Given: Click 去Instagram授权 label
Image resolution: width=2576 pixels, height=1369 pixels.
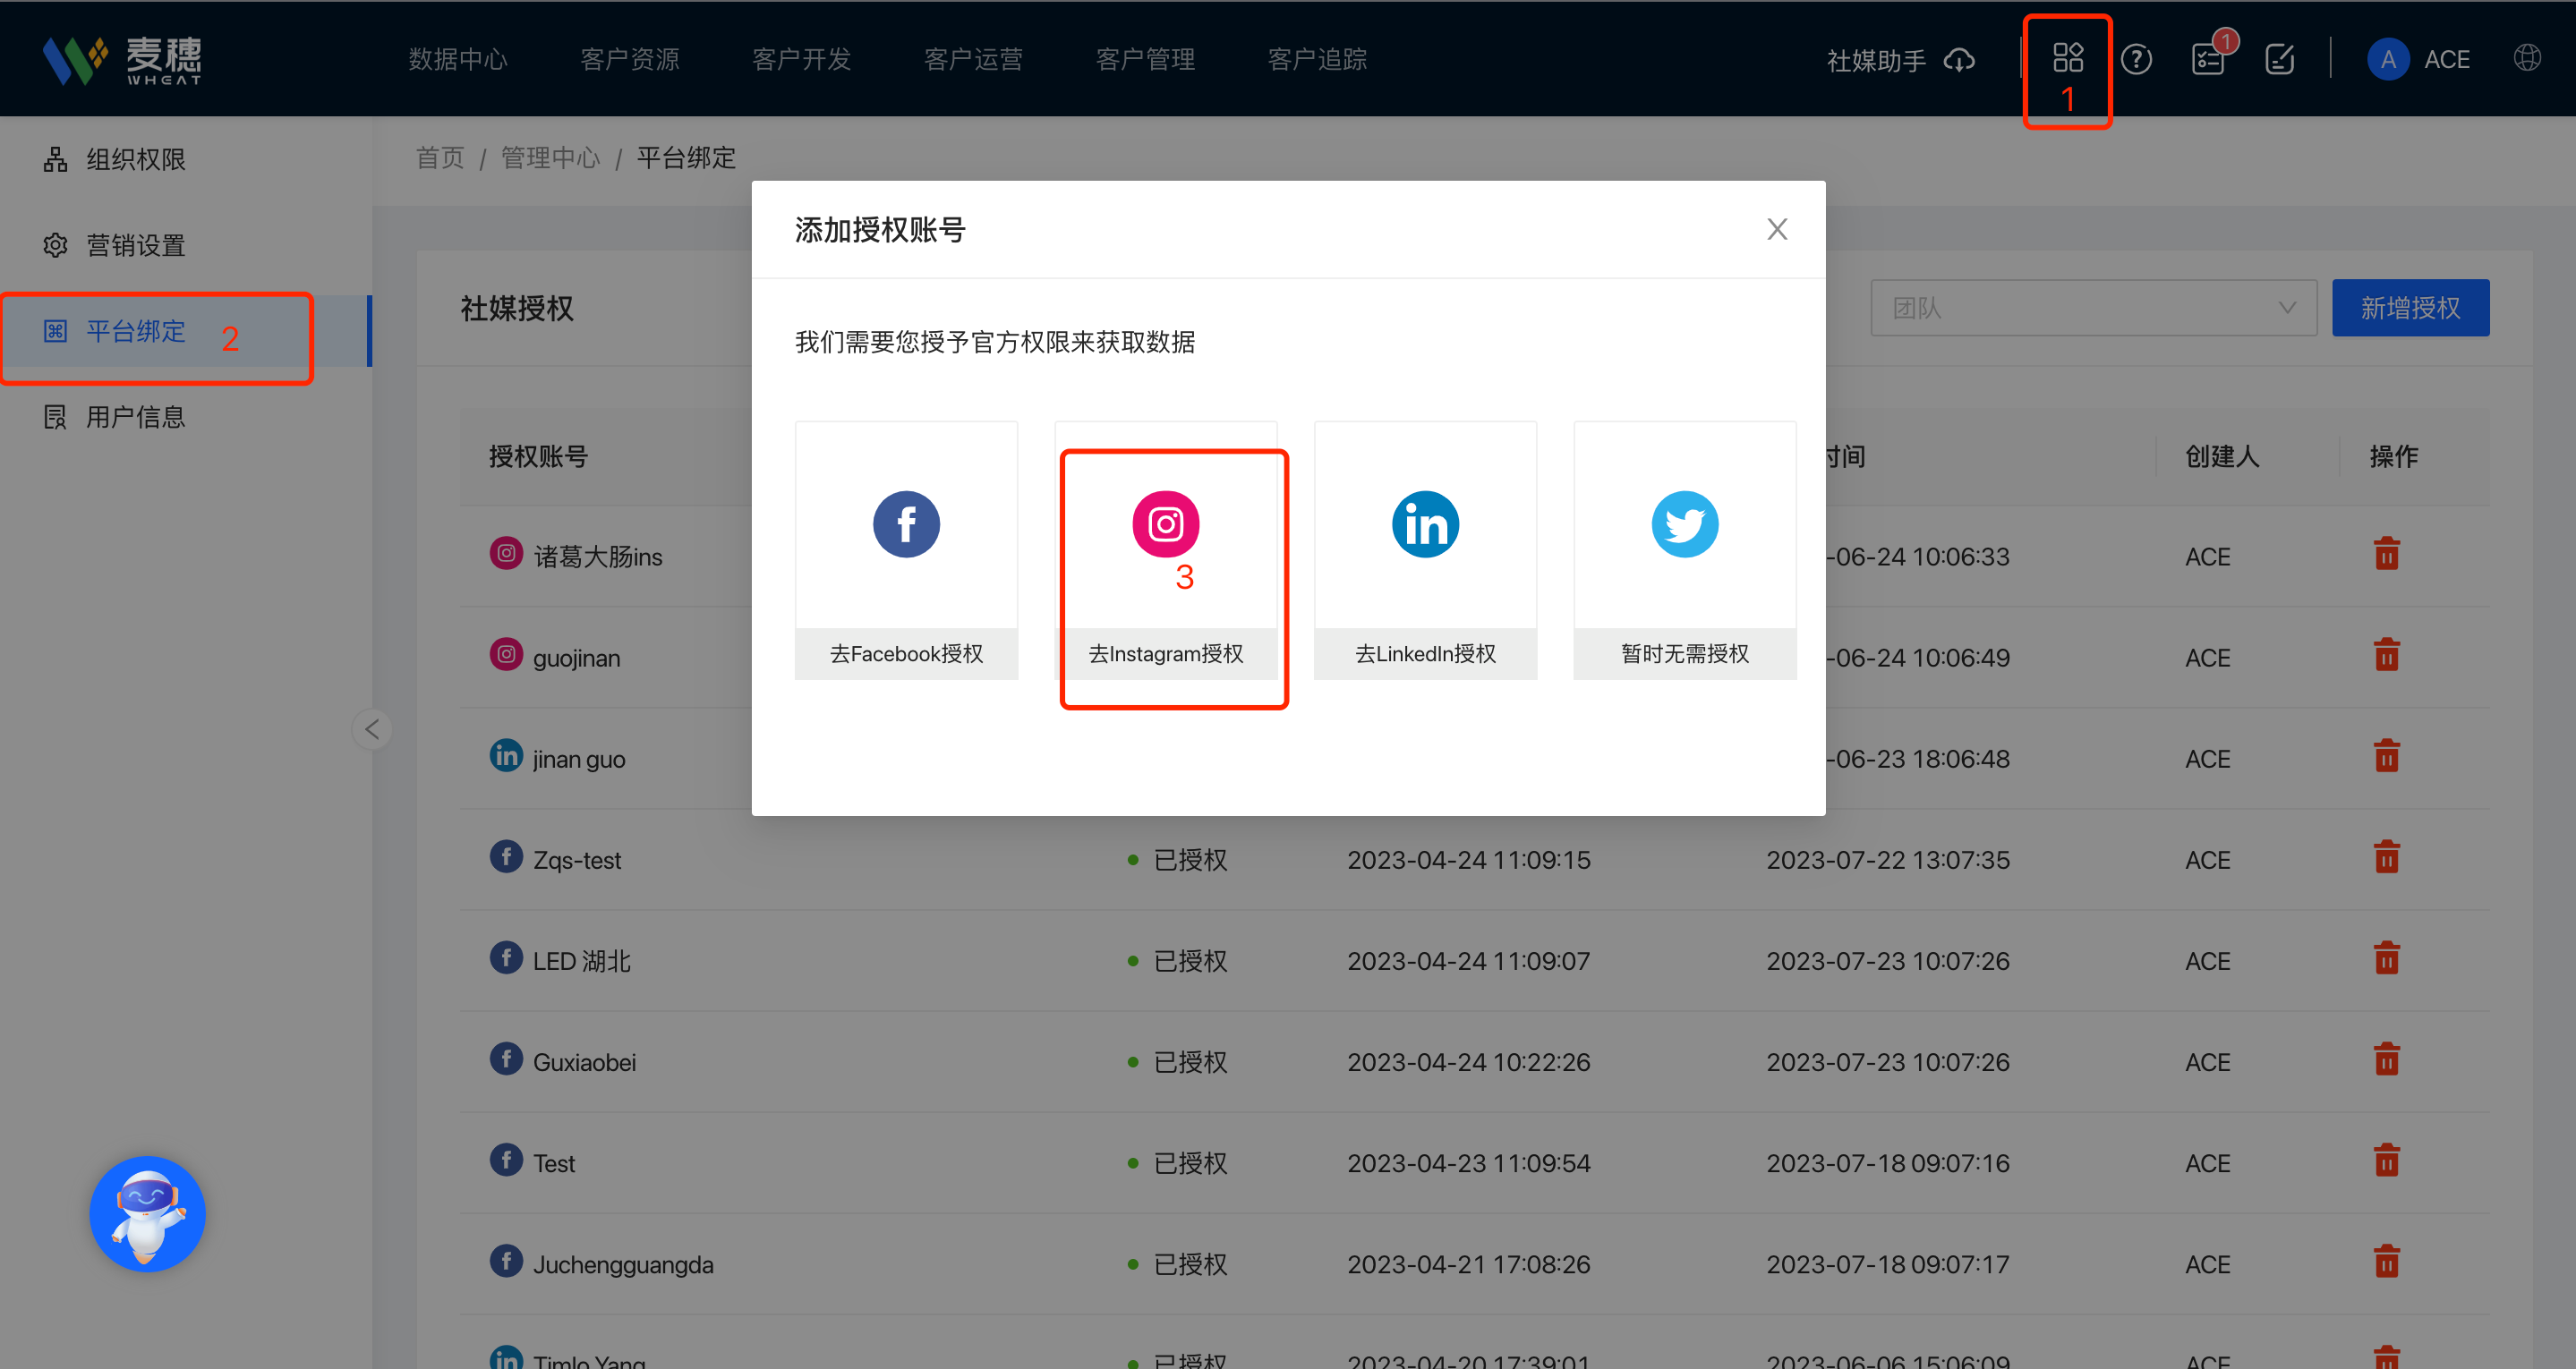Looking at the screenshot, I should 1165,653.
